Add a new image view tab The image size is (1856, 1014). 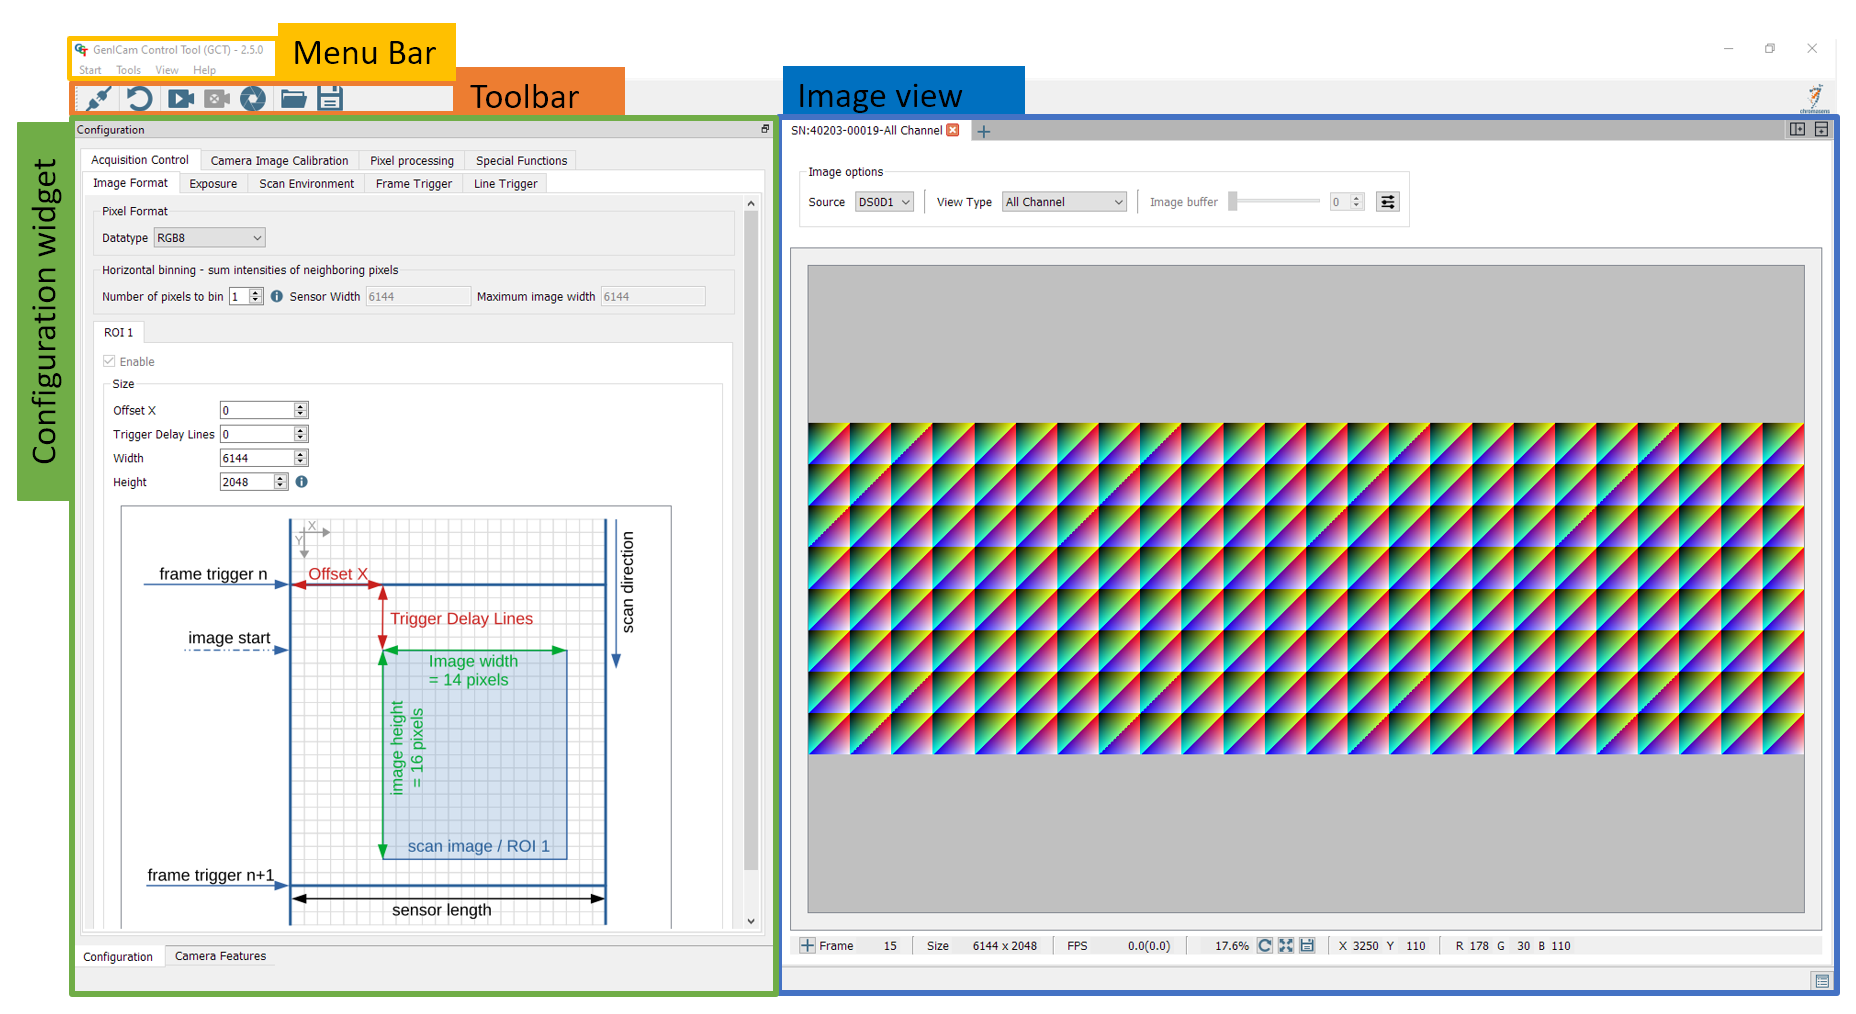click(984, 131)
